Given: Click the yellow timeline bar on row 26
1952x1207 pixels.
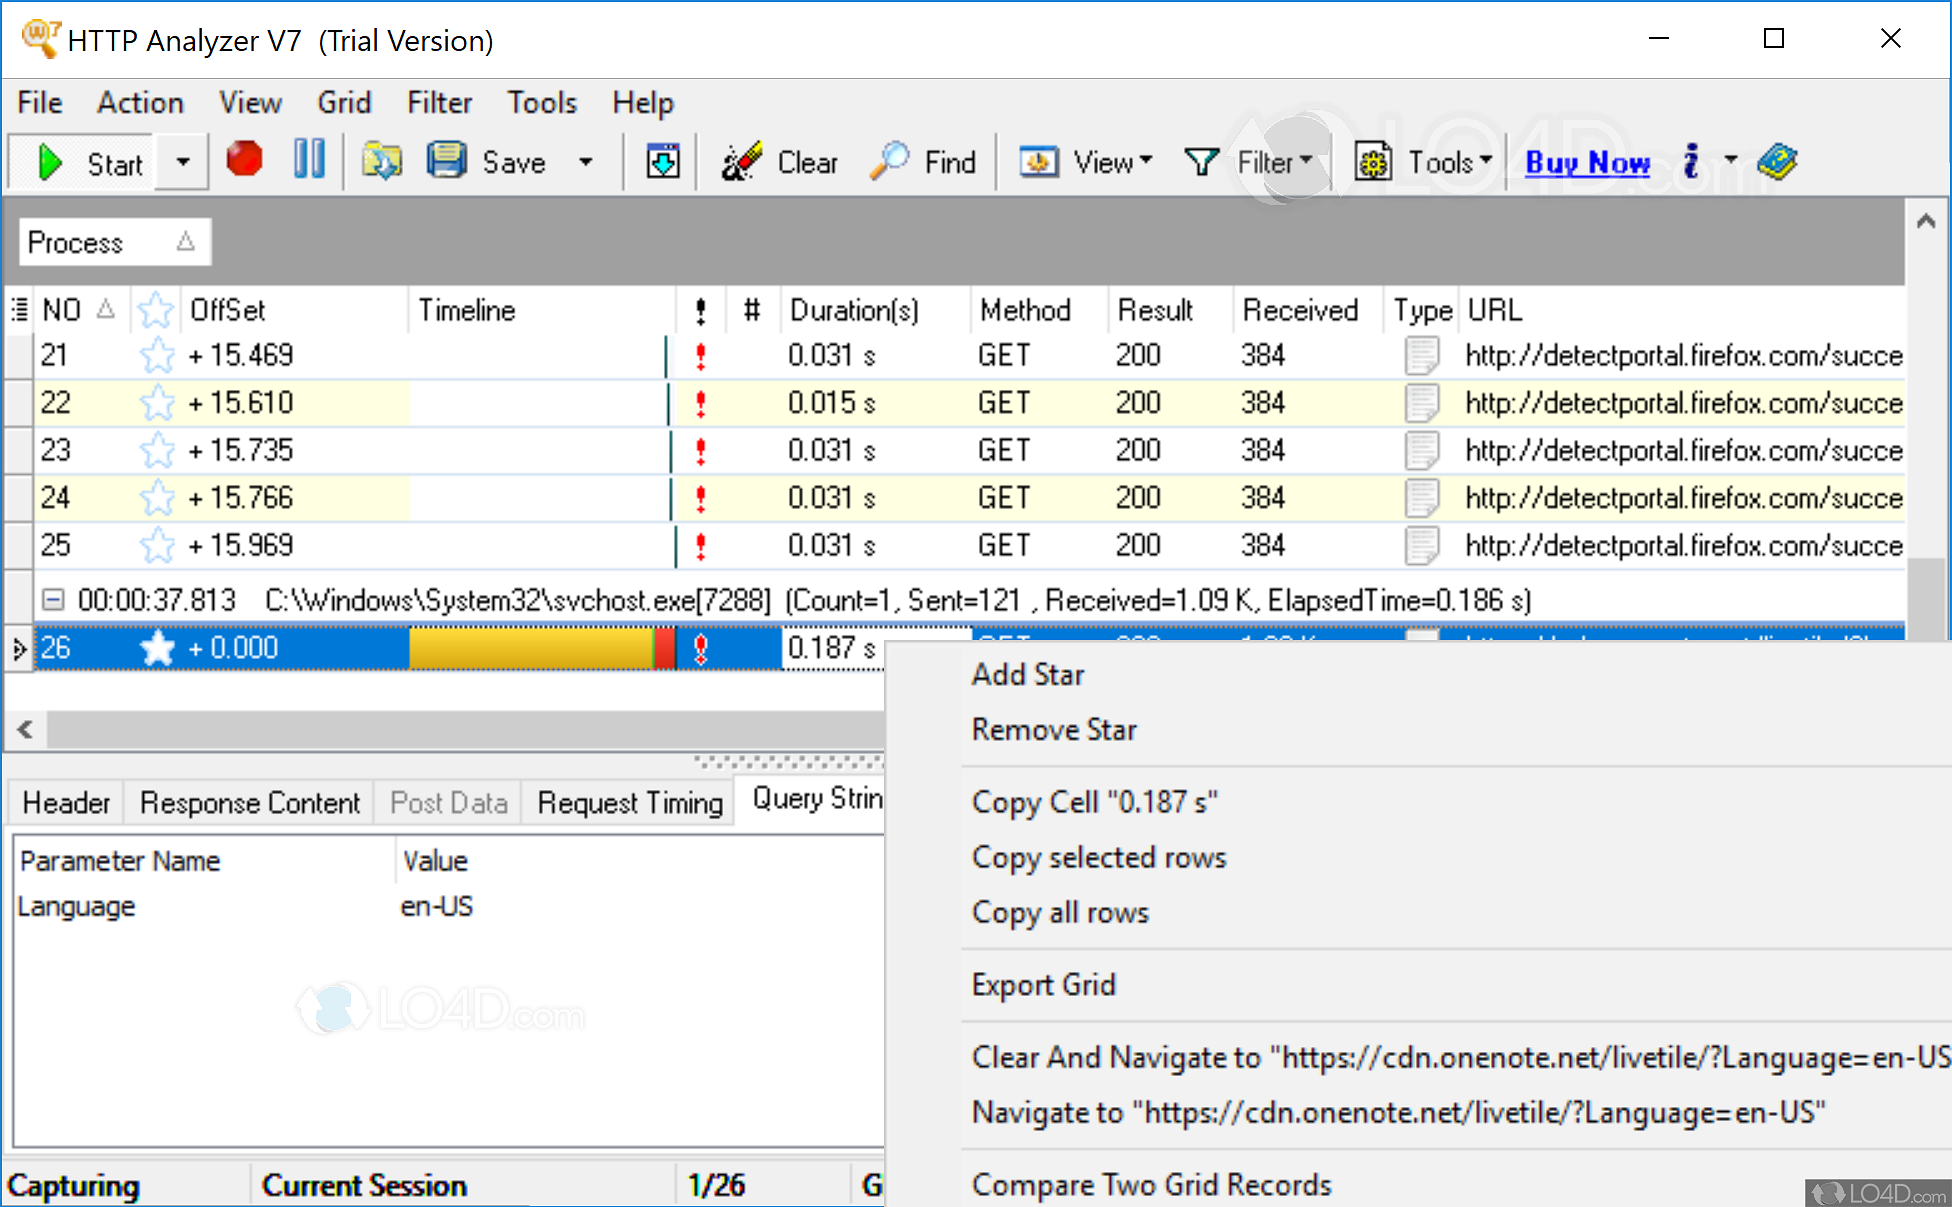Looking at the screenshot, I should [530, 647].
